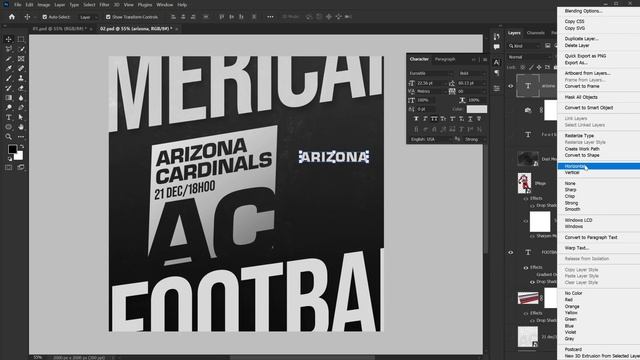Choose Duplicate Layer in context menu

(x=582, y=39)
